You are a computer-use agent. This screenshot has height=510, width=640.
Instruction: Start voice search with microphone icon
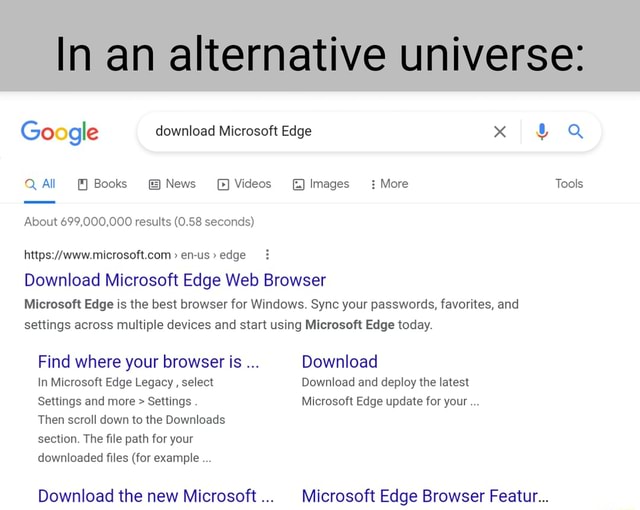coord(541,131)
